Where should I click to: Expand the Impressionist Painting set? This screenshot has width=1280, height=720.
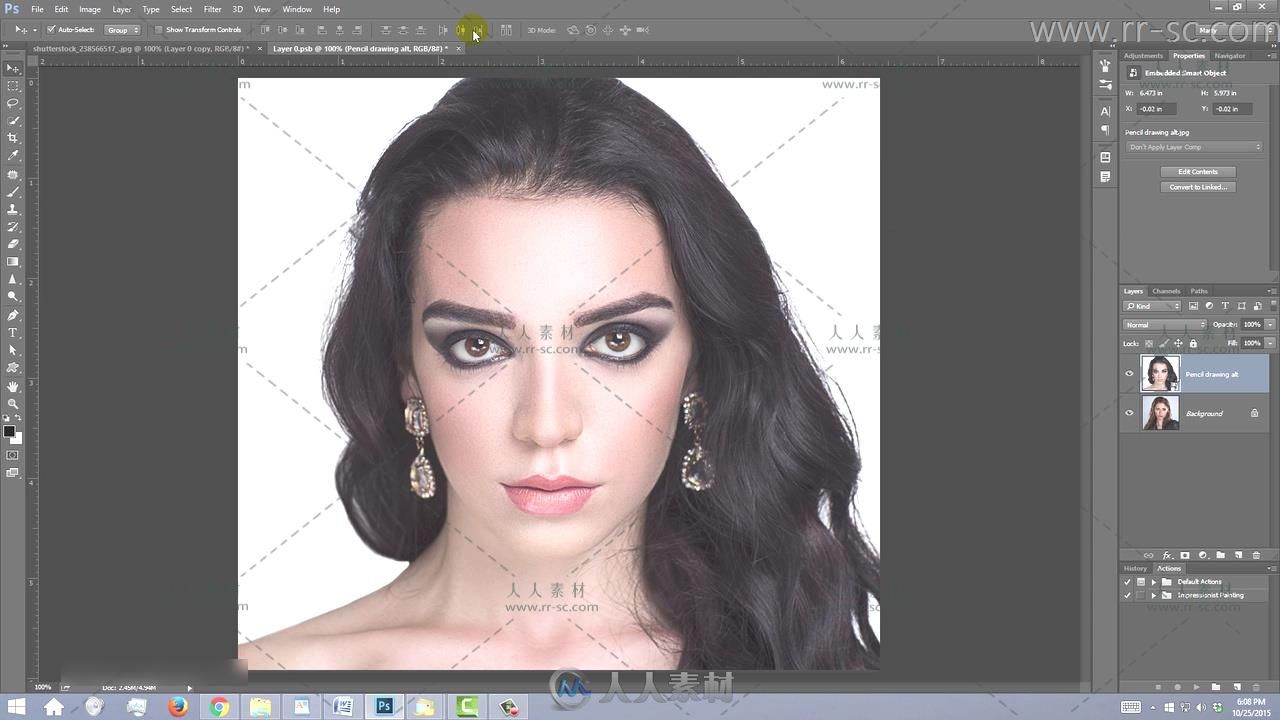coord(1153,595)
